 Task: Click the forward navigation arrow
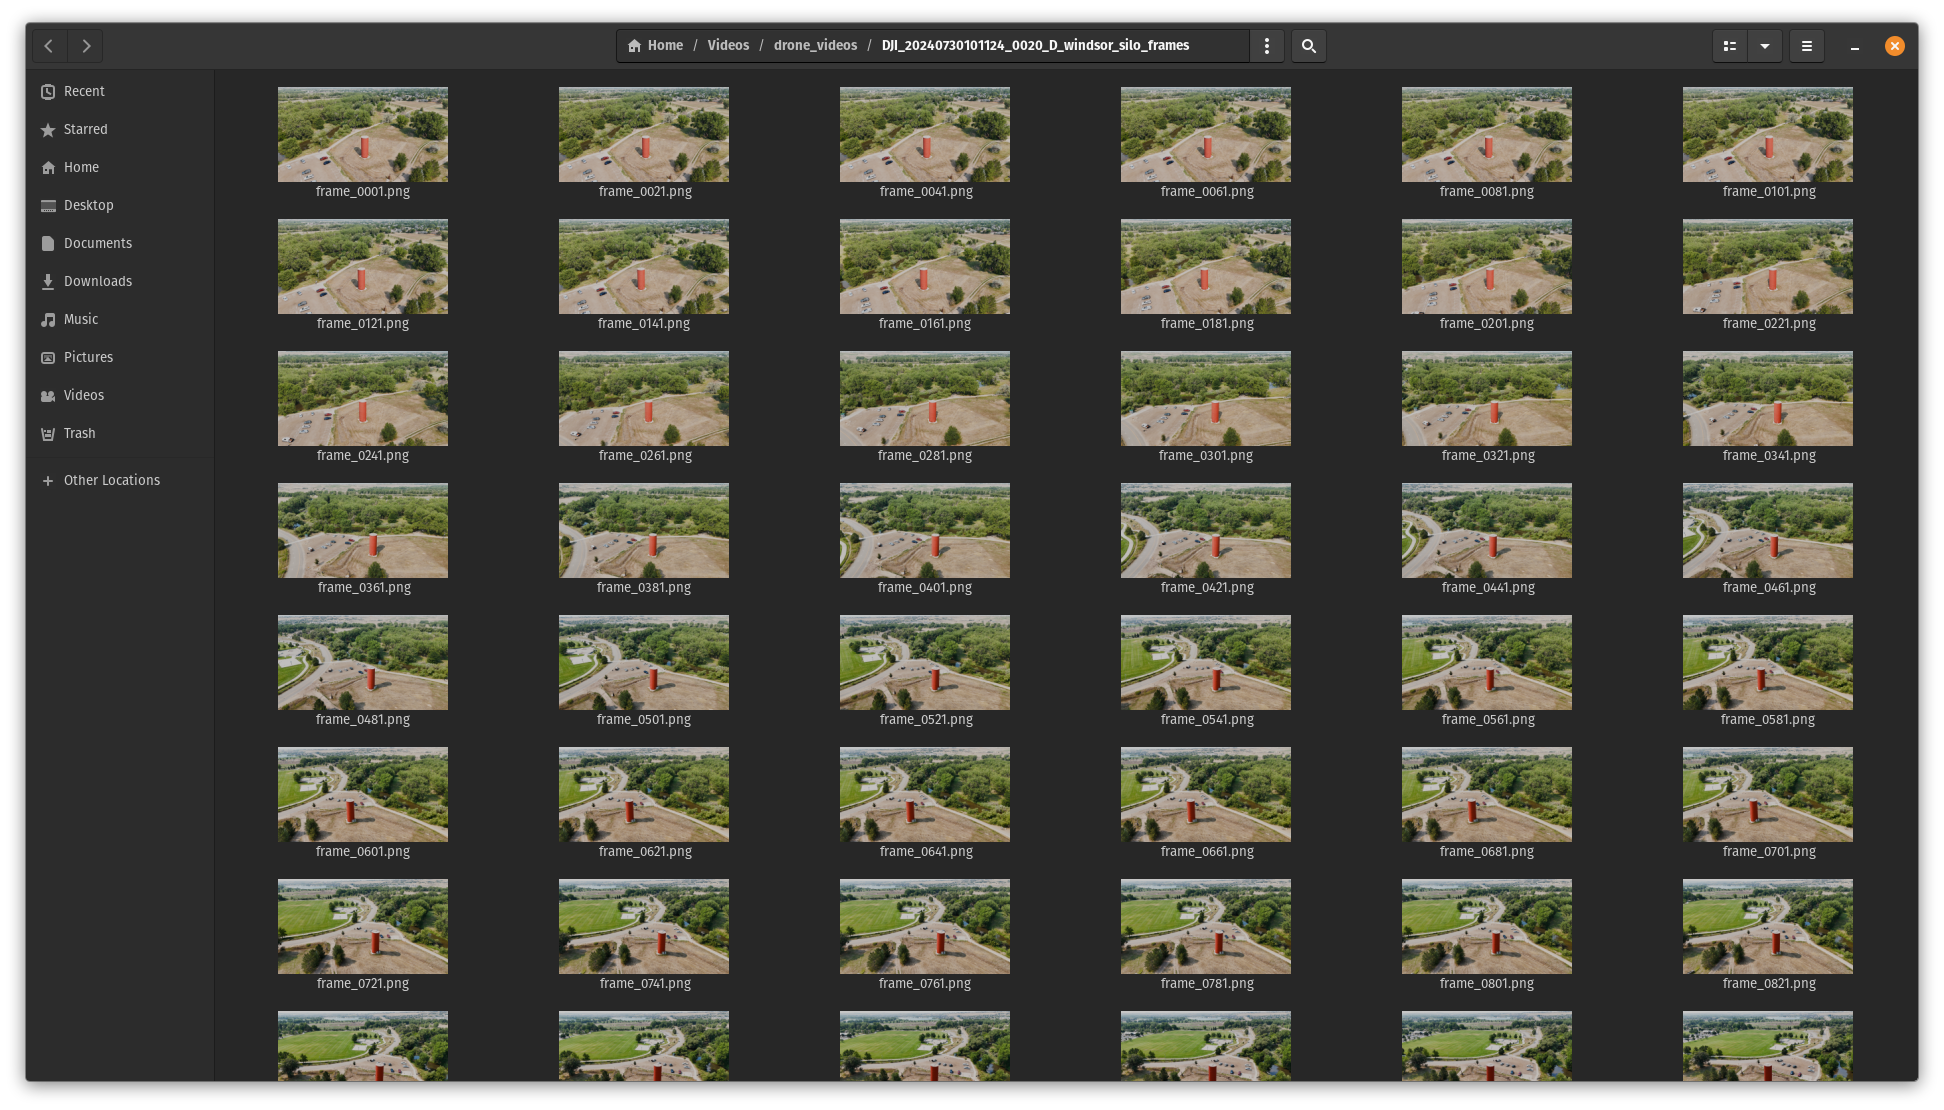click(86, 46)
